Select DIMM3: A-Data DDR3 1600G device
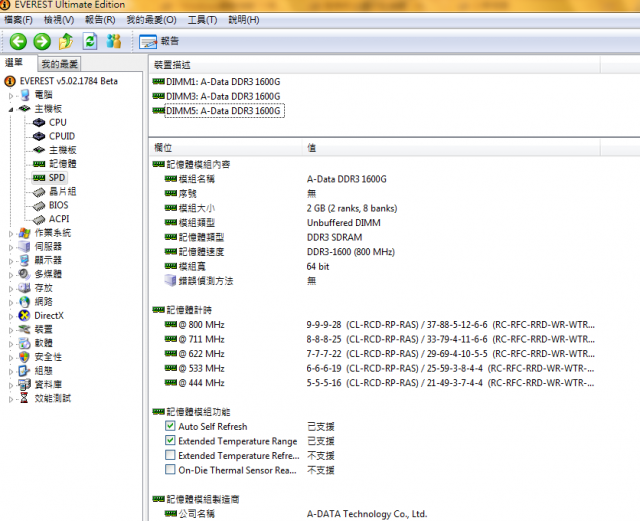The width and height of the screenshot is (640, 521). [223, 96]
